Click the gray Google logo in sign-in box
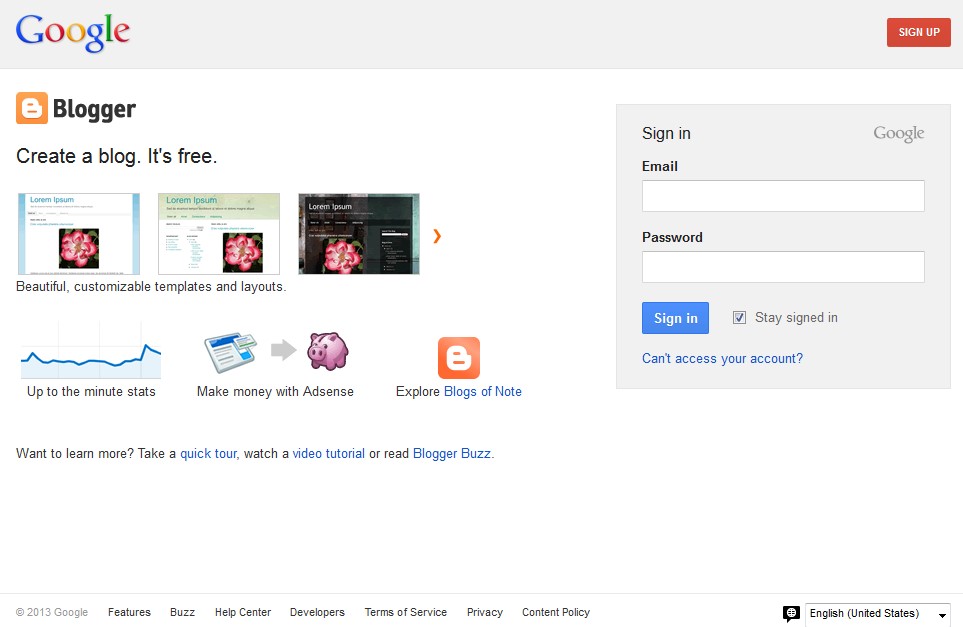This screenshot has height=627, width=963. click(898, 134)
